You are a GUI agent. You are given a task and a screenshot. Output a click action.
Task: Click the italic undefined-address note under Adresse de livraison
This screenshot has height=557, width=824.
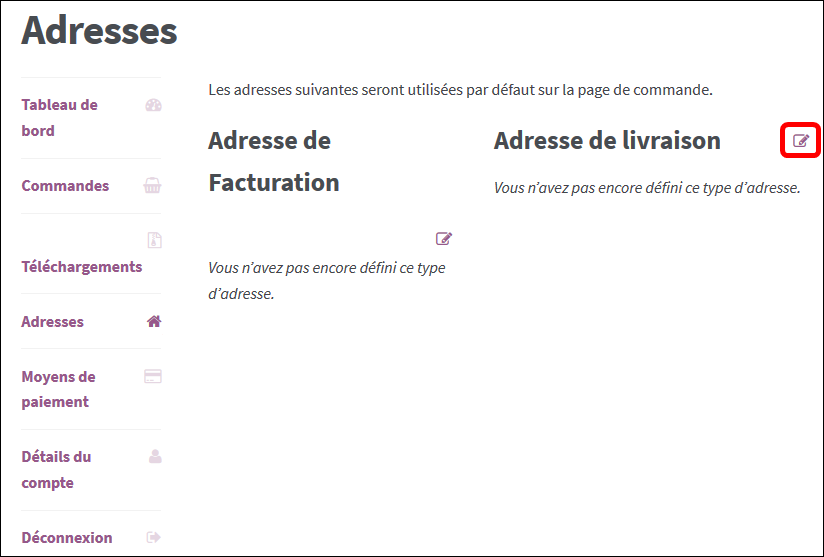(647, 188)
